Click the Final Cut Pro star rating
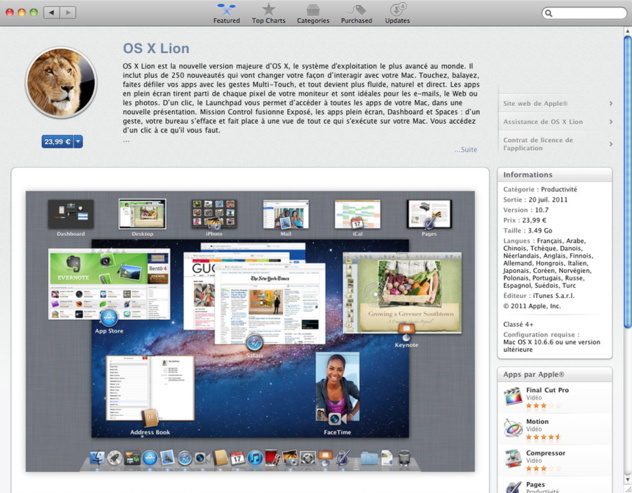 pos(543,406)
